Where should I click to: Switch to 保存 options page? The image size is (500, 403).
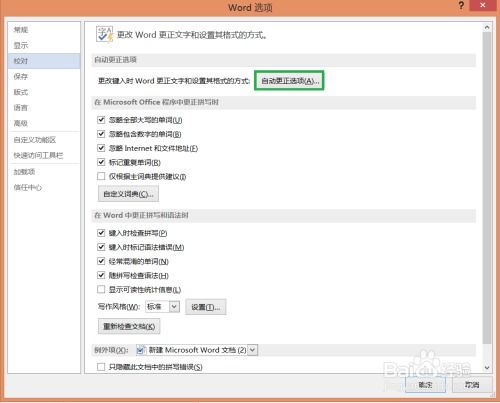click(x=21, y=76)
